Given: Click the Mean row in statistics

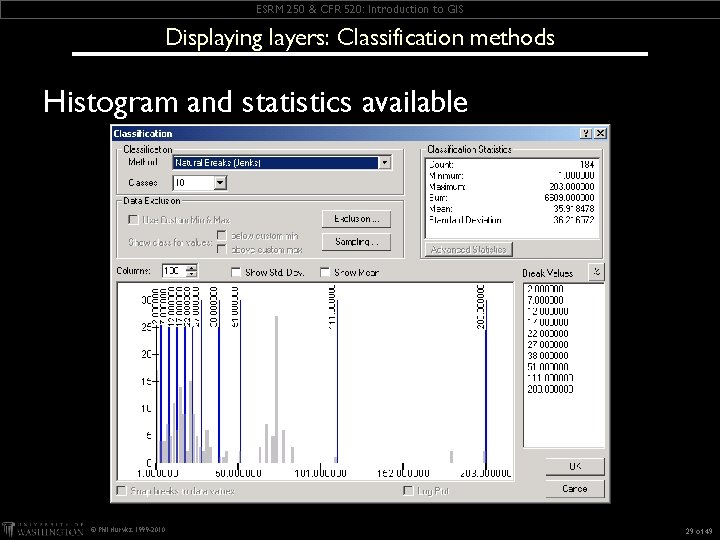Looking at the screenshot, I should click(x=512, y=208).
